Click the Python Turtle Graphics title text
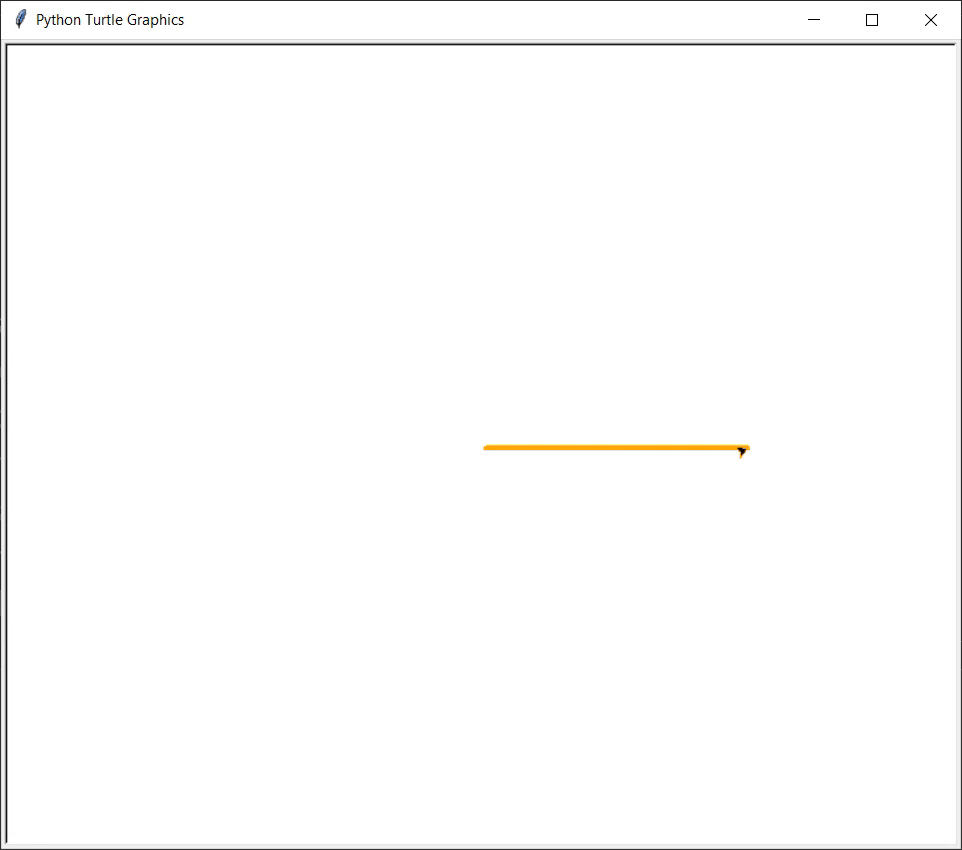 click(x=110, y=20)
